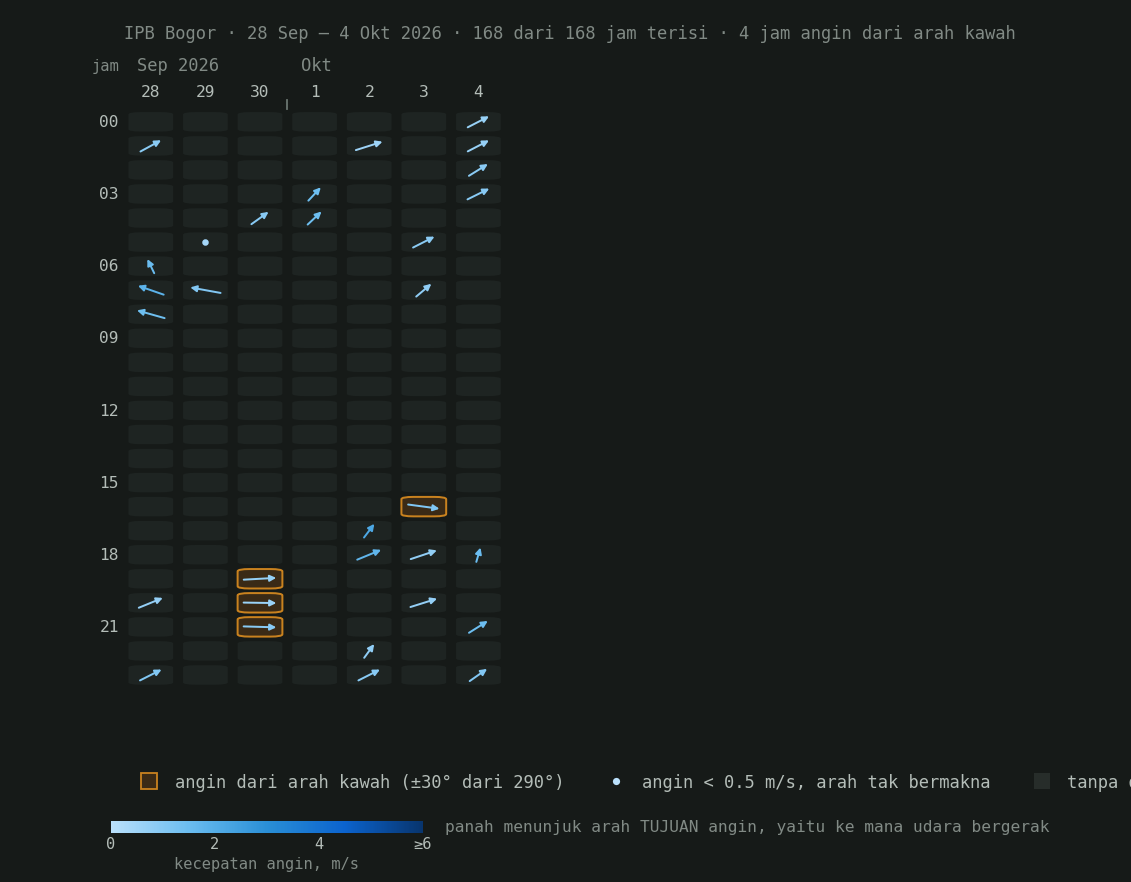Click the empty cell at 29 Sep 00:00
Viewport: 1131px width, 882px height.
(206, 122)
